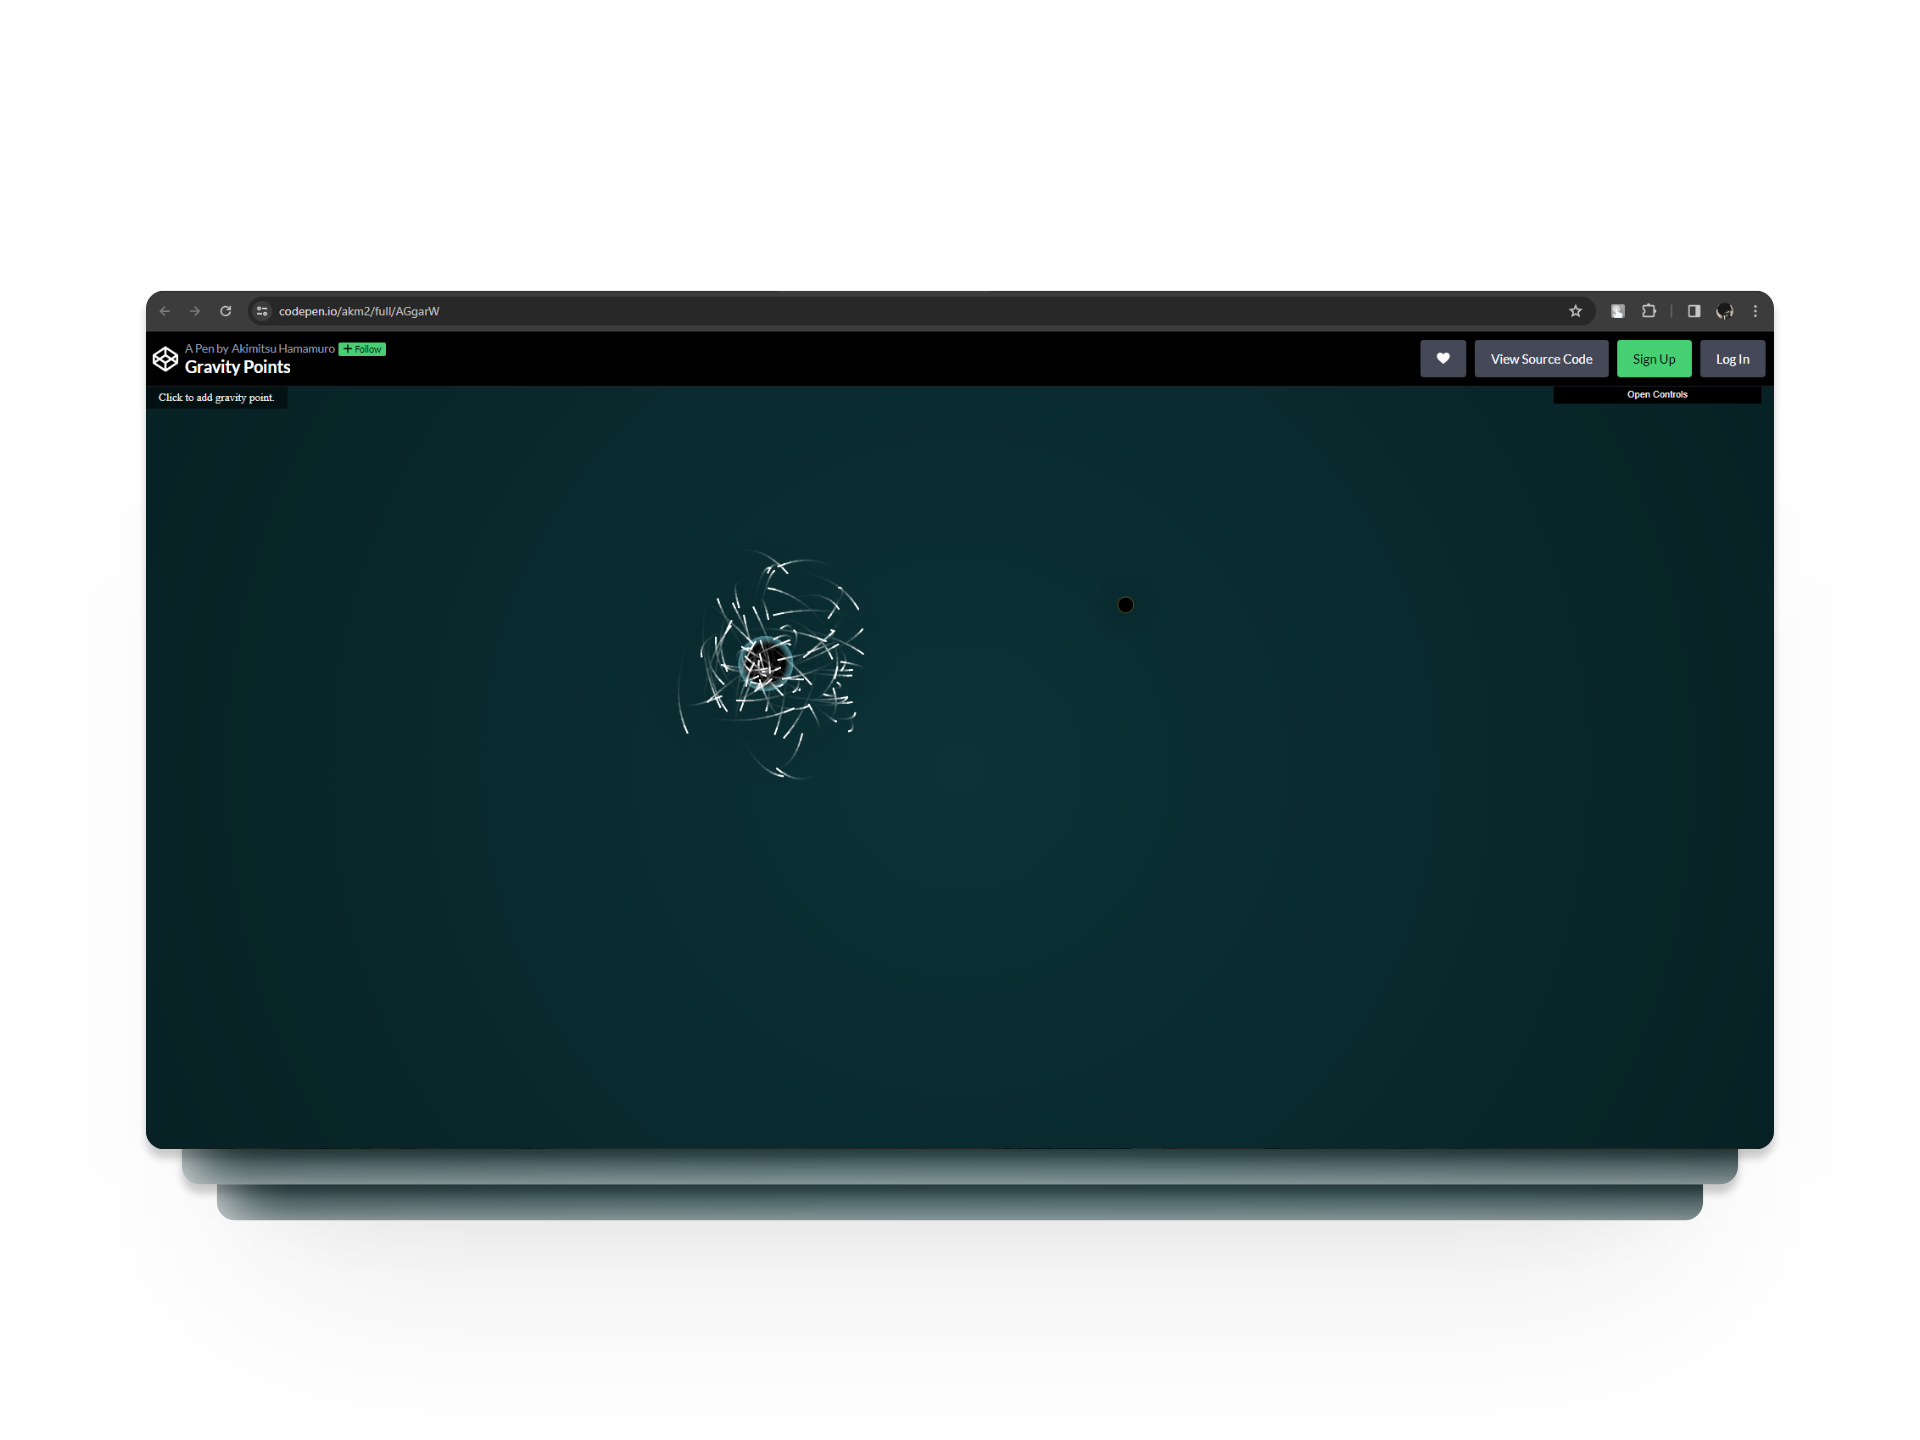1920x1440 pixels.
Task: Open the Chrome profile avatar
Action: click(x=1725, y=311)
